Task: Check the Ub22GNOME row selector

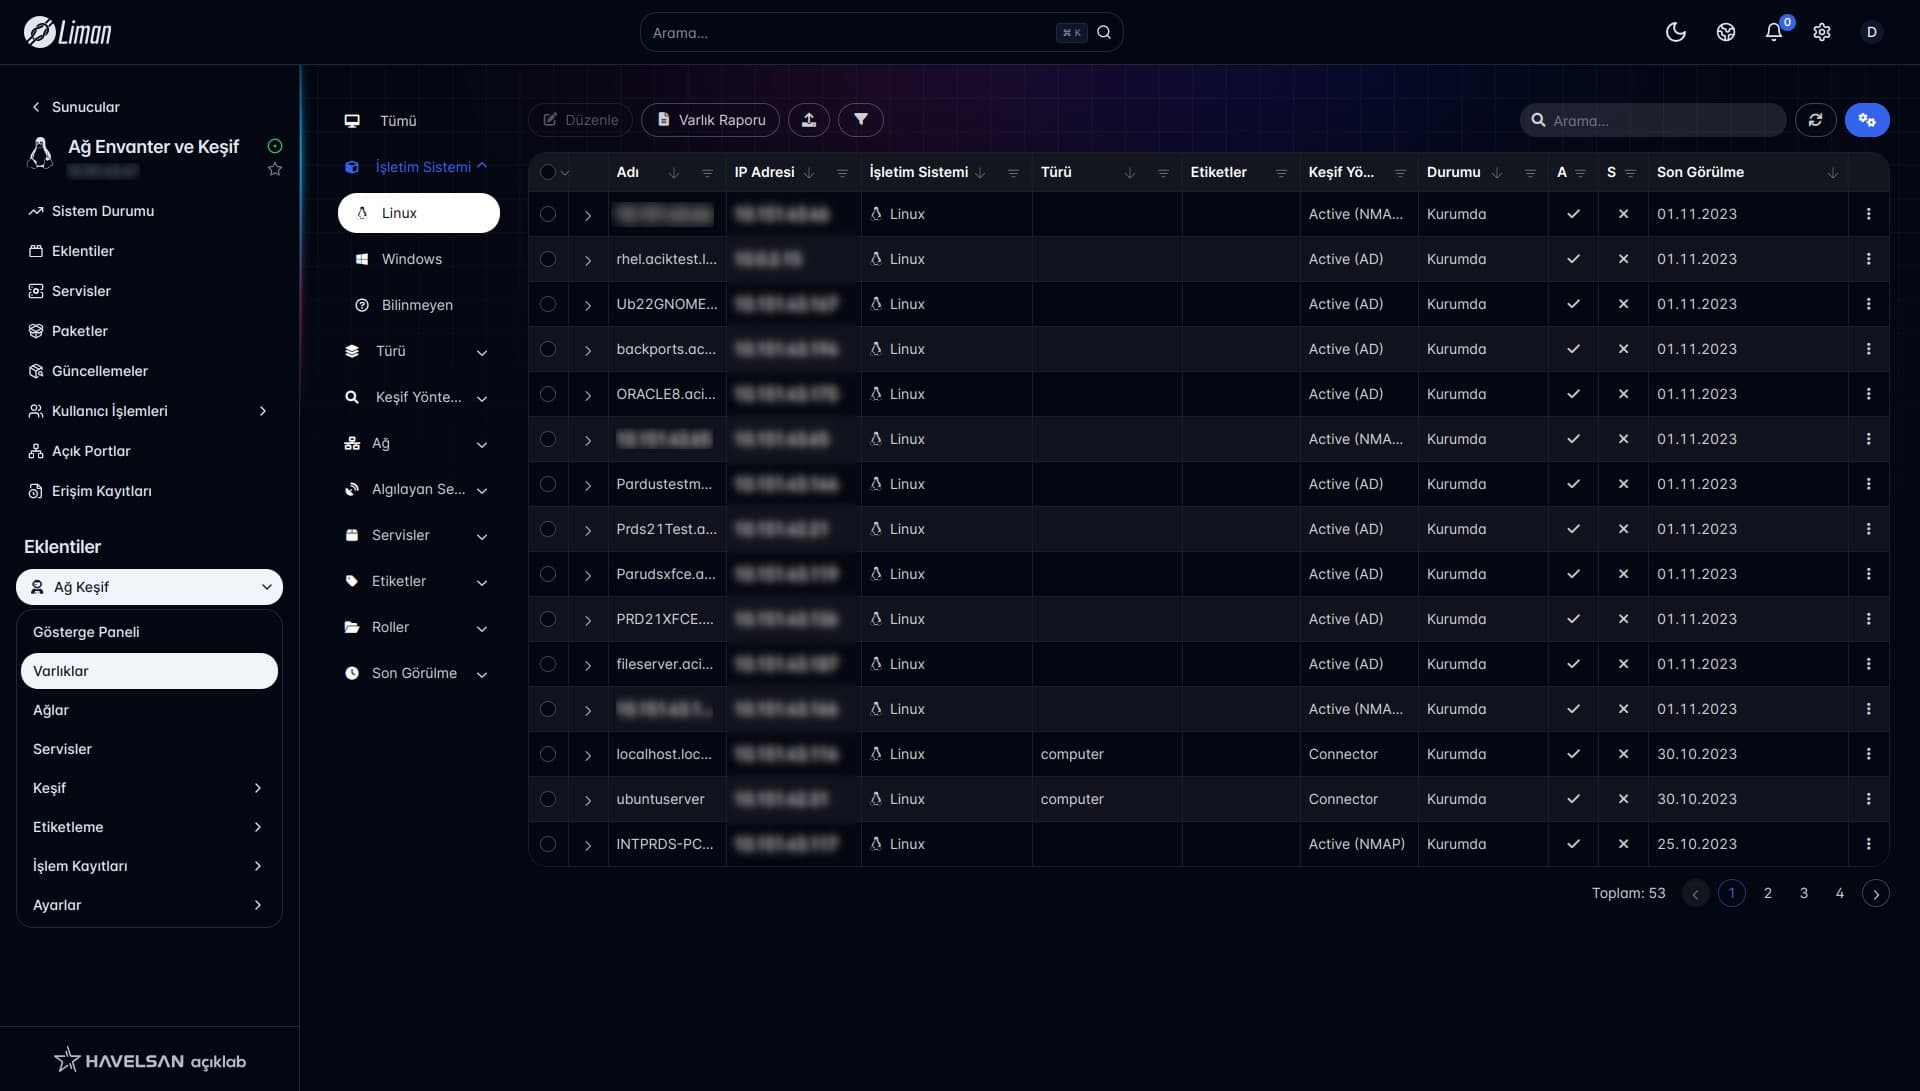Action: coord(548,304)
